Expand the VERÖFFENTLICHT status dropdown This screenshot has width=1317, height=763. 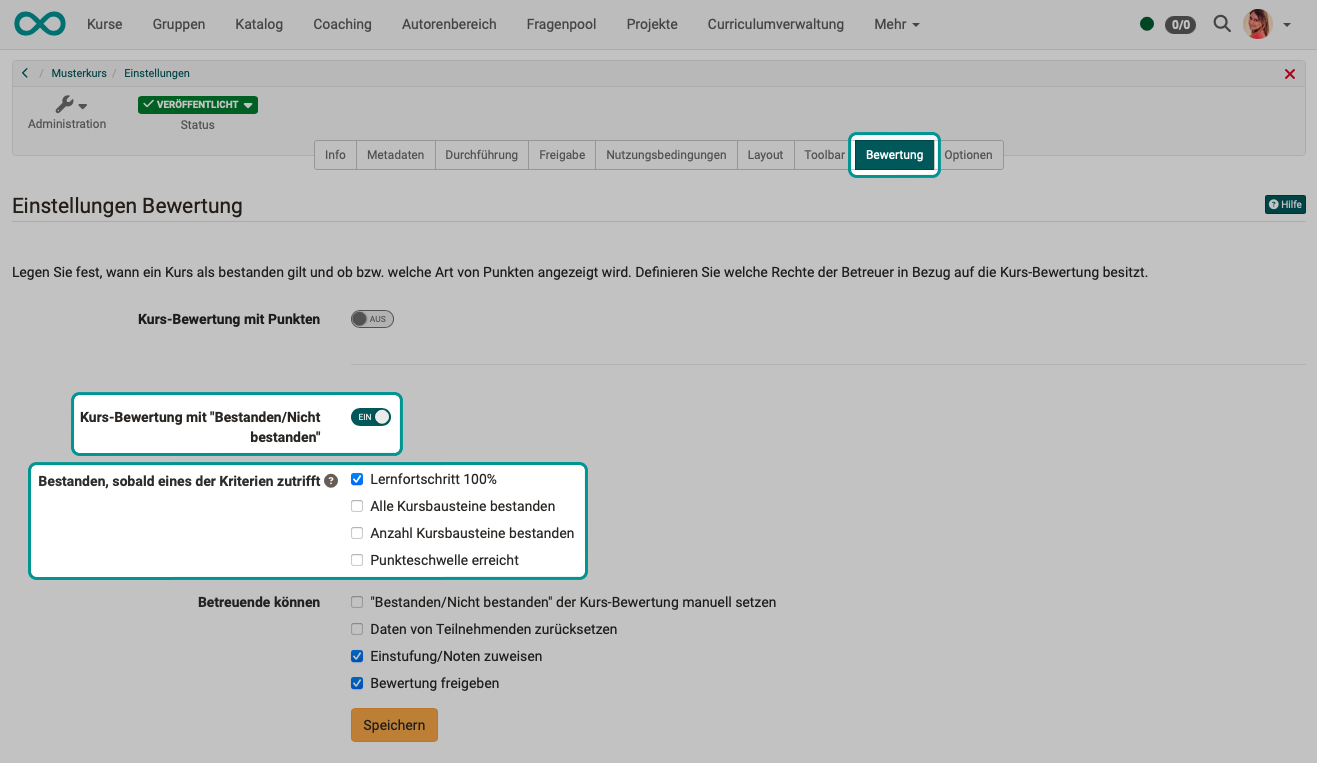[198, 104]
